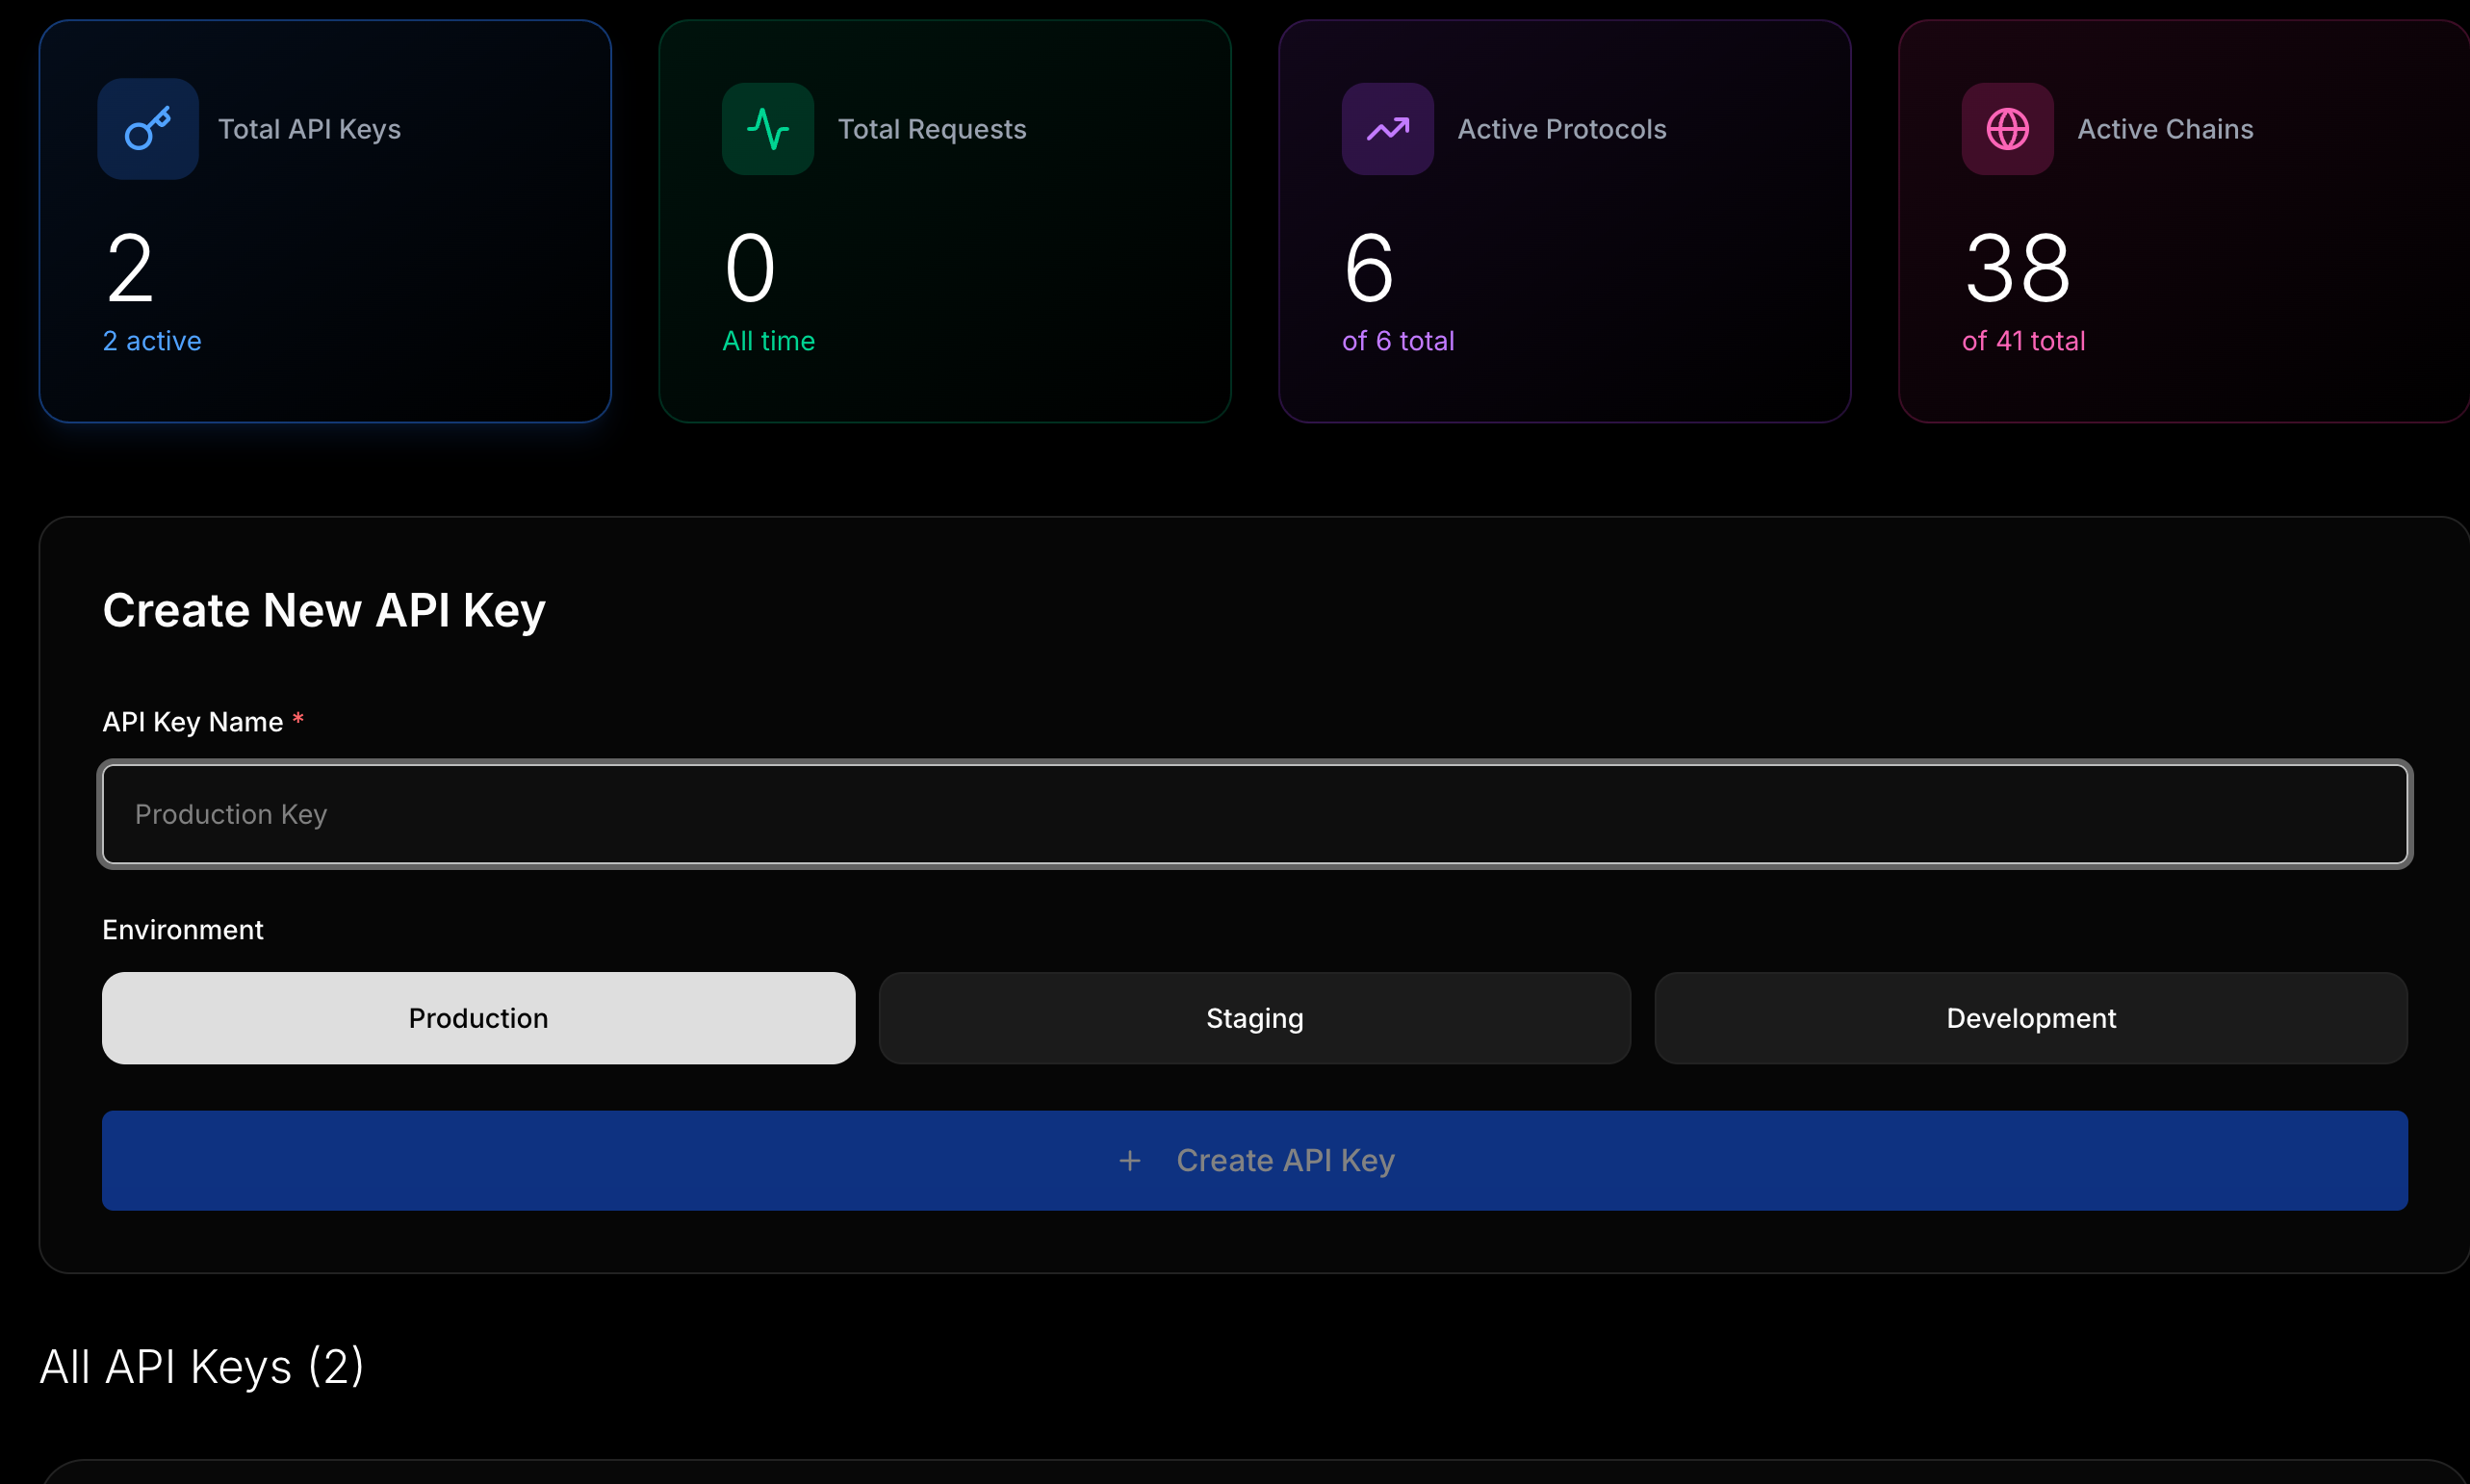
Task: Click the key icon on Total API Keys
Action: (148, 129)
